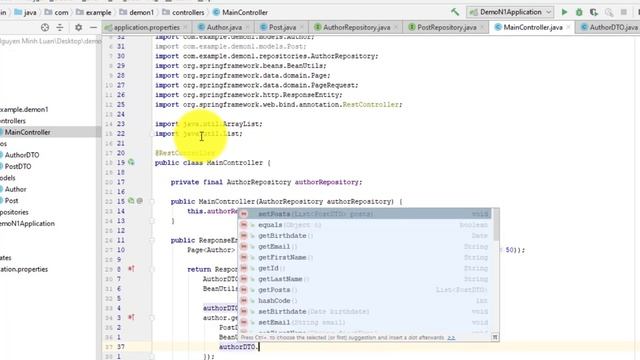
Task: Open application.properties in project tree
Action: coord(24,269)
